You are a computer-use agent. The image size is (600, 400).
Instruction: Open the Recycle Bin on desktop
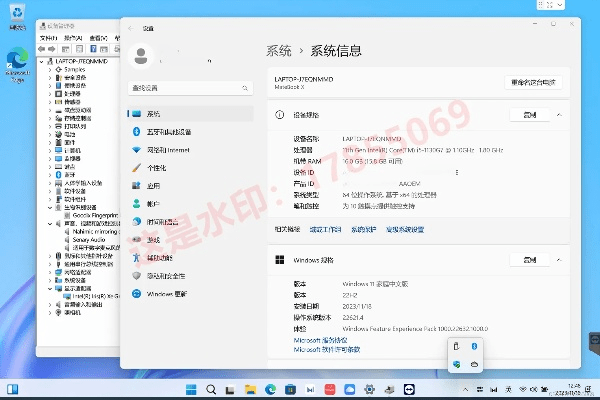pos(17,17)
